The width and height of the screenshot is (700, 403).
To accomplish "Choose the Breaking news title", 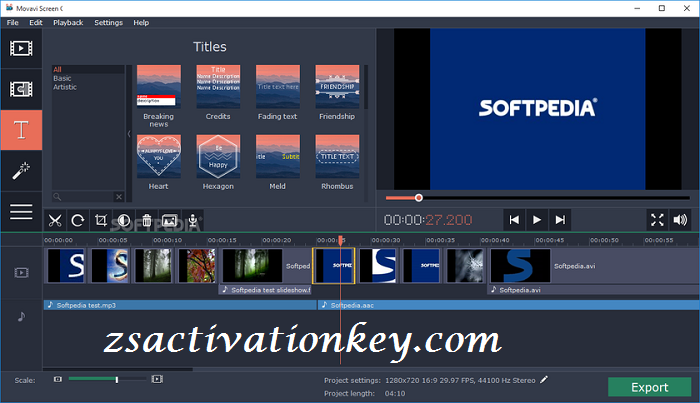I will [x=158, y=87].
